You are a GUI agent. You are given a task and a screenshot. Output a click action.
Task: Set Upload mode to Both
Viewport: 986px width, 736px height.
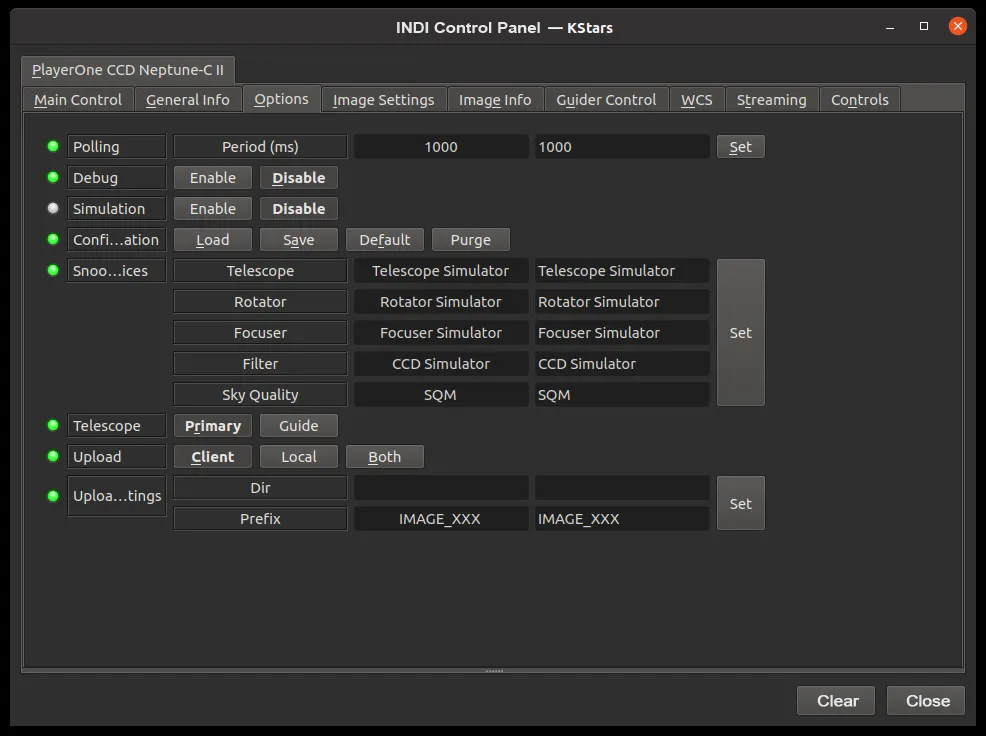click(385, 456)
